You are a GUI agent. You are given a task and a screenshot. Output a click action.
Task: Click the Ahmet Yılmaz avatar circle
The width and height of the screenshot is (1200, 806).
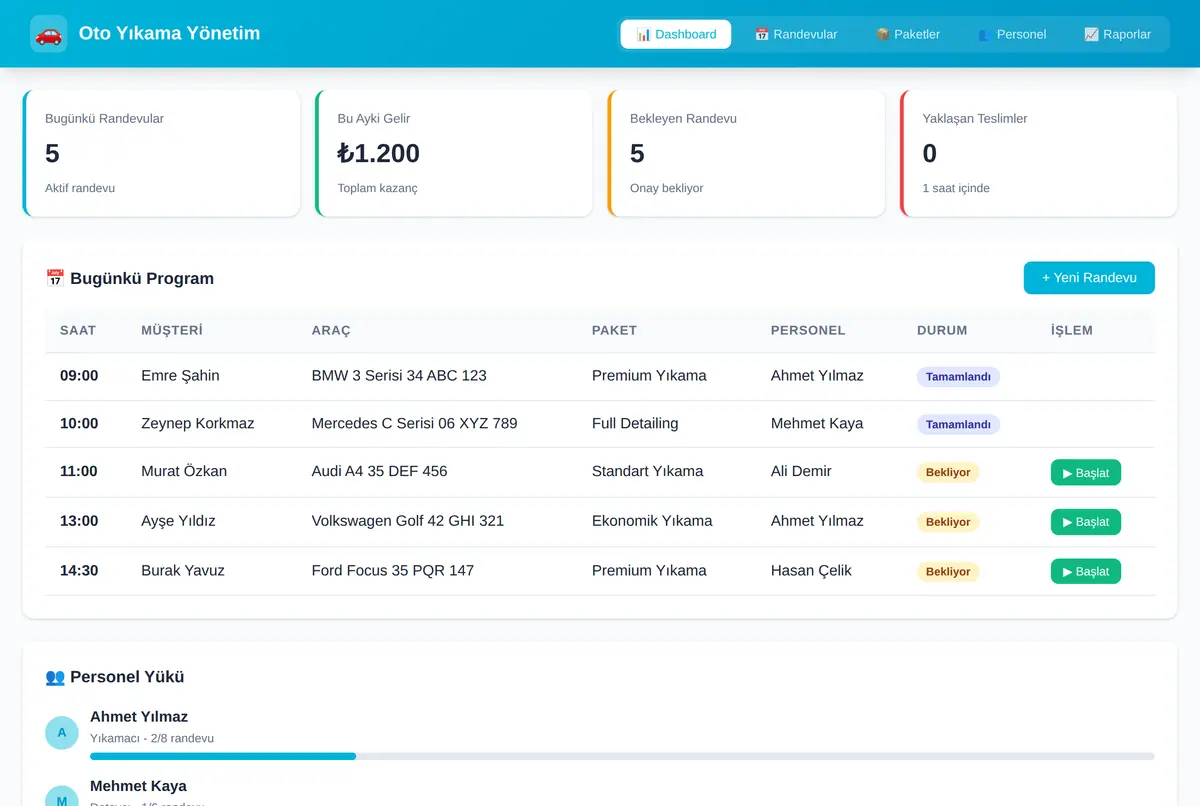(x=62, y=732)
